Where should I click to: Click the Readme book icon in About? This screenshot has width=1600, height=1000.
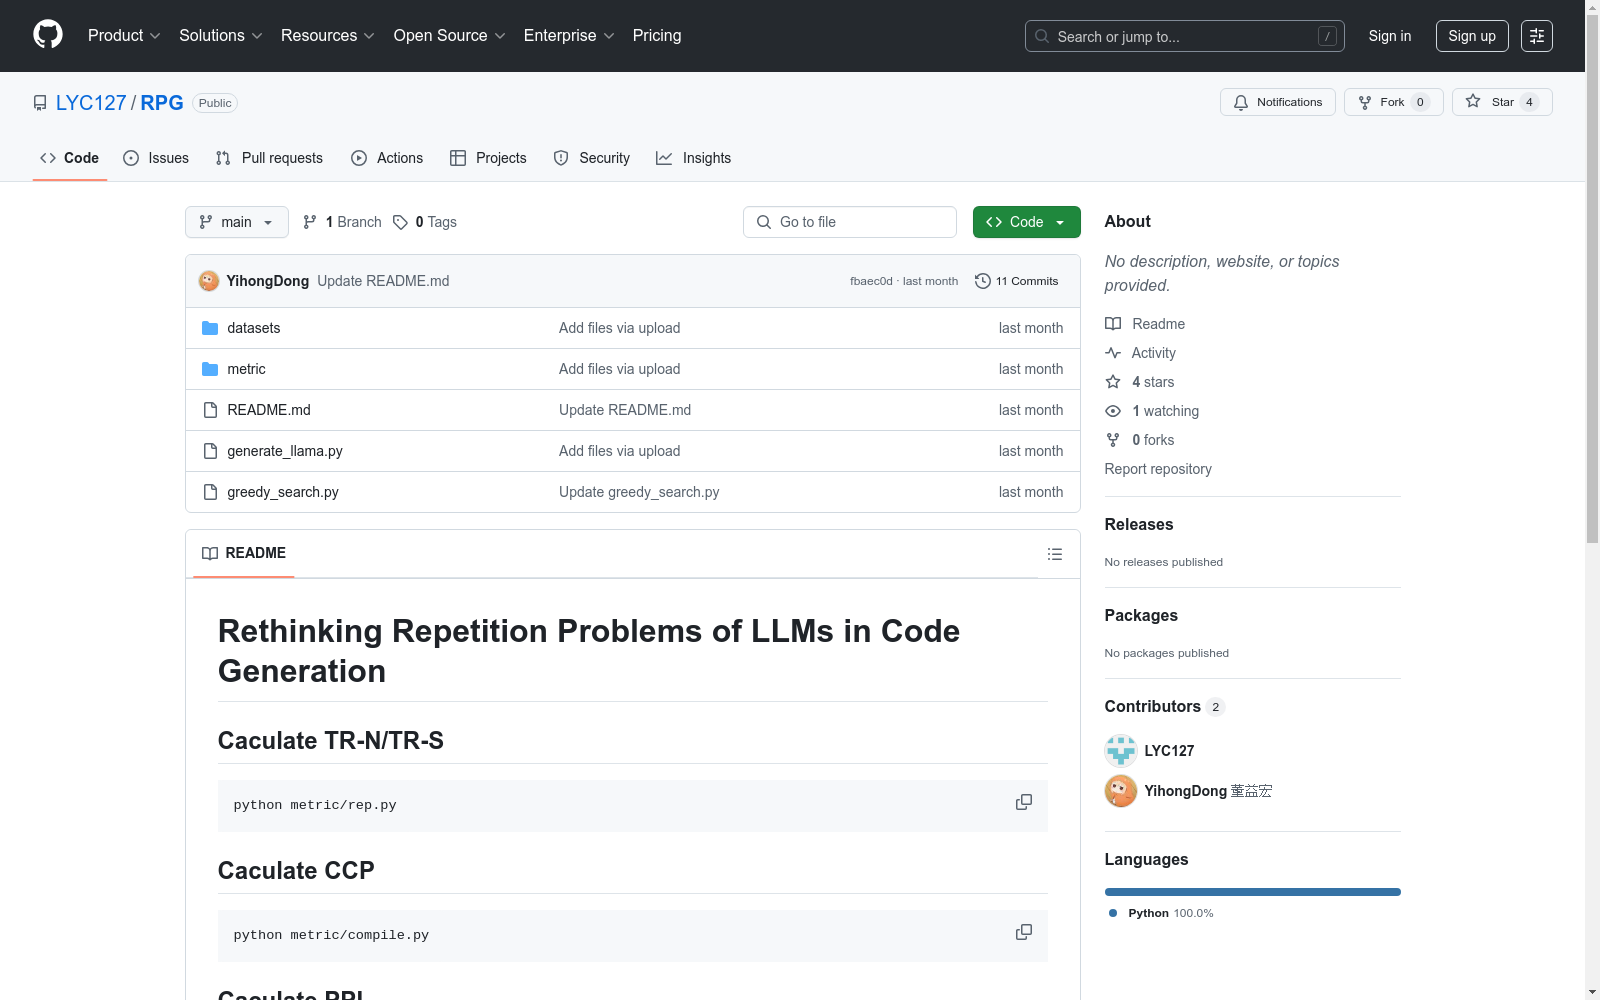click(x=1113, y=324)
